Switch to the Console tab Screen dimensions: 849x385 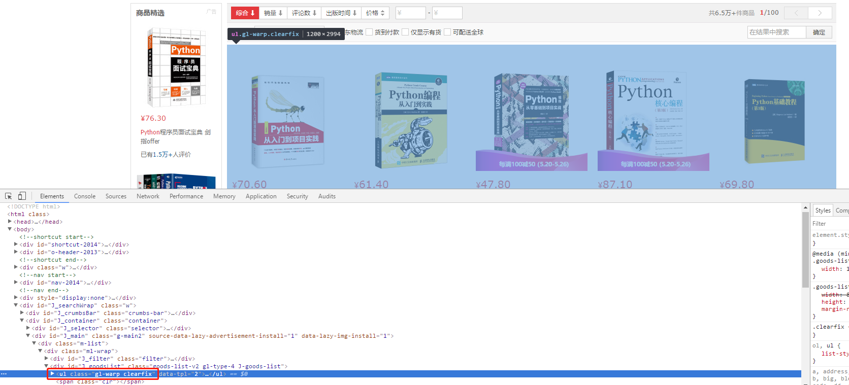pyautogui.click(x=84, y=196)
